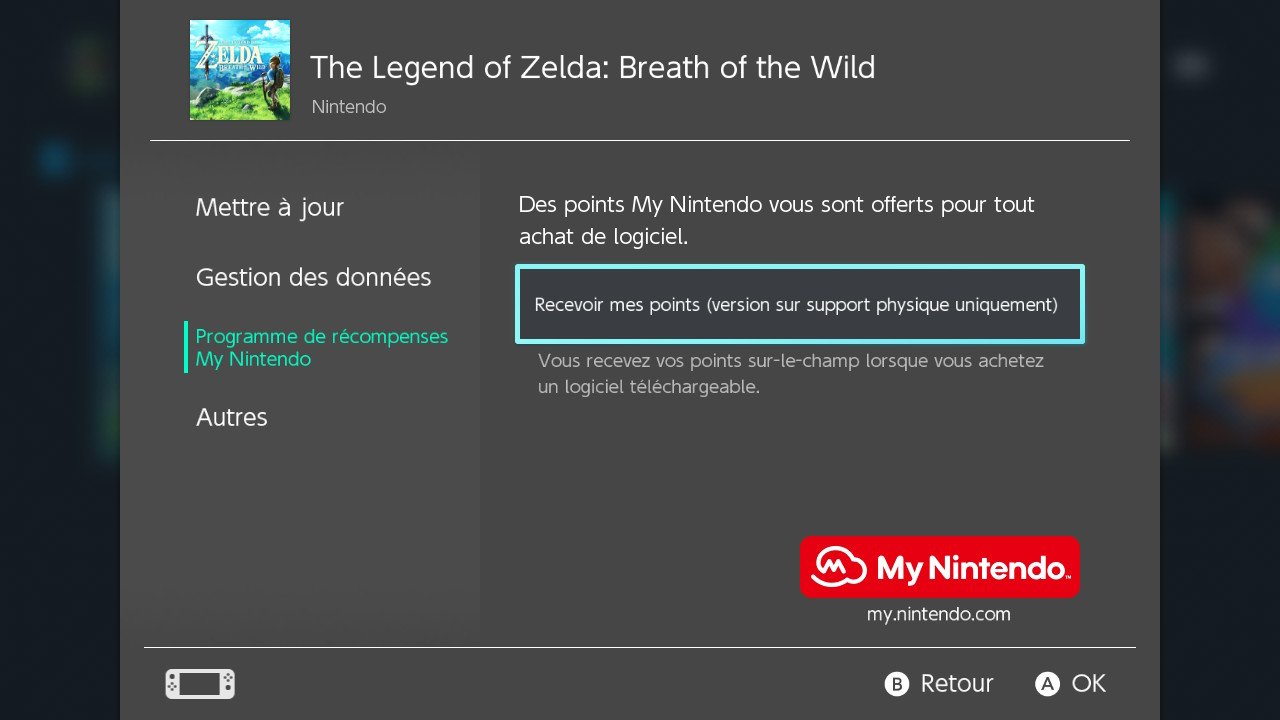Screen dimensions: 1280x720
Task: Select Programme de récompenses My Nintendo
Action: coord(321,348)
